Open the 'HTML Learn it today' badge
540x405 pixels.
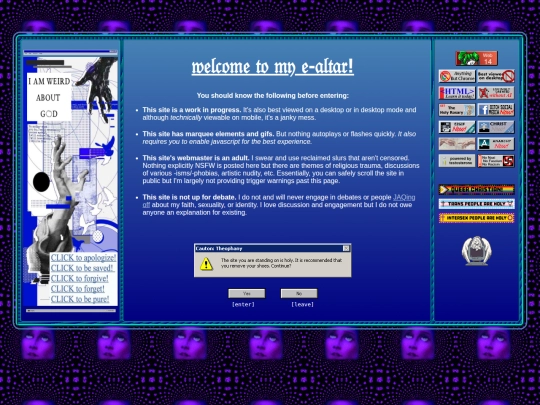pos(457,93)
